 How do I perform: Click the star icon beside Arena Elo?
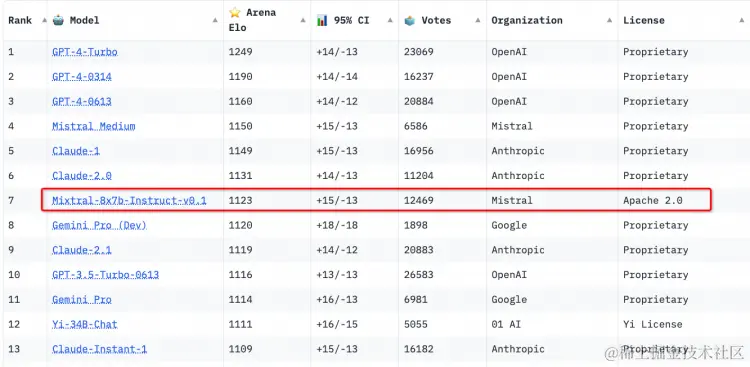[234, 12]
